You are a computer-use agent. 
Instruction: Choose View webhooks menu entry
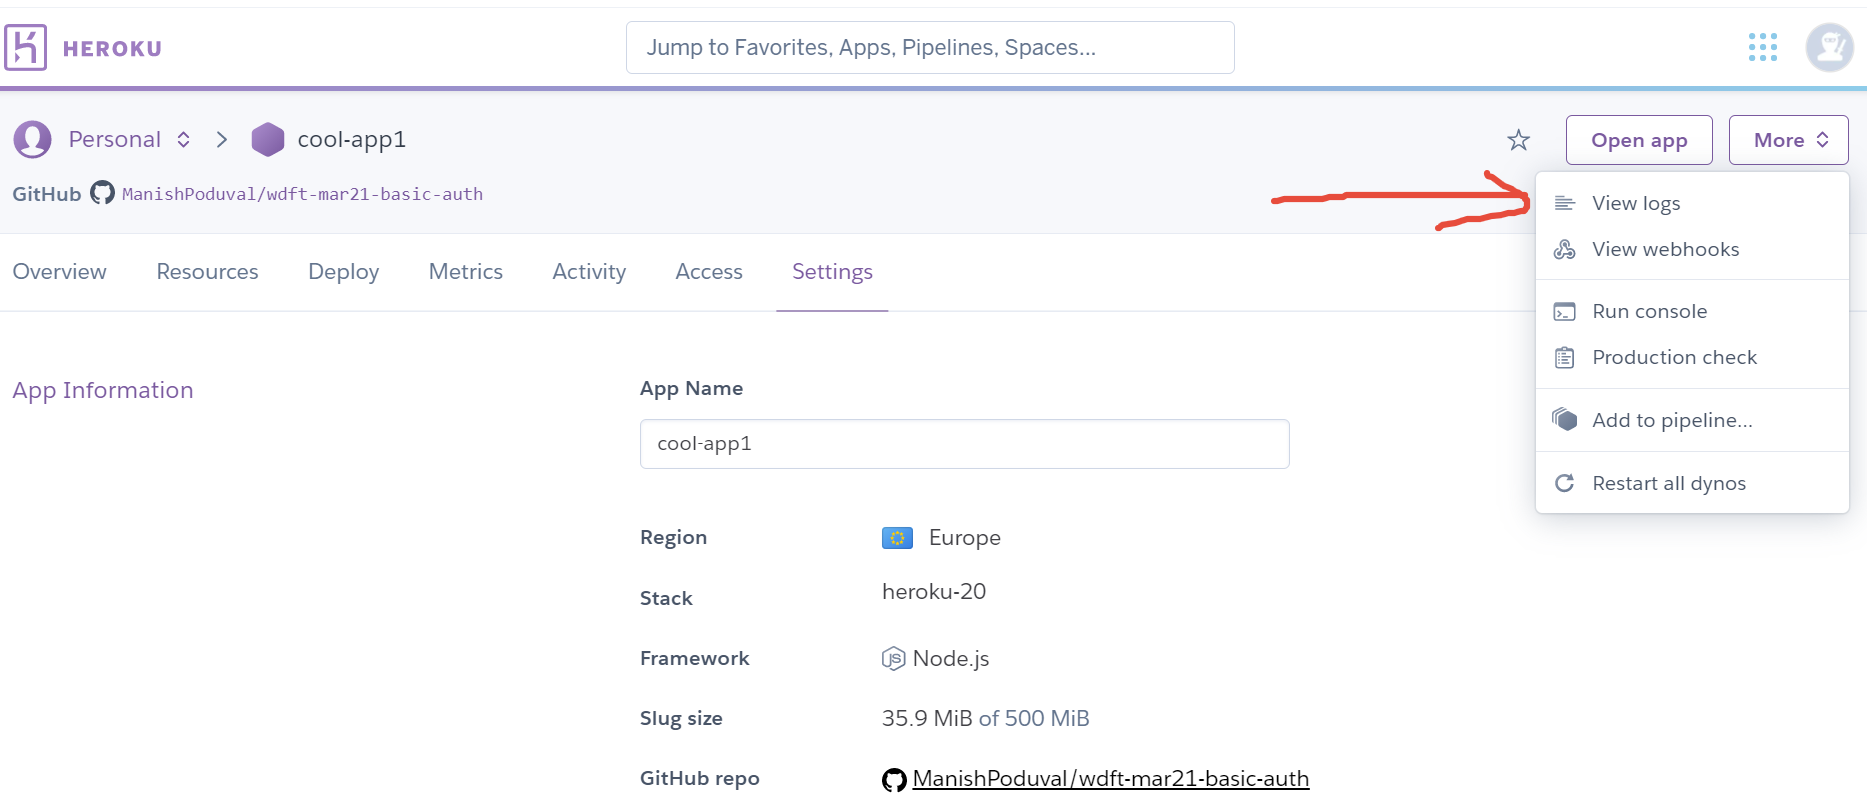point(1692,249)
